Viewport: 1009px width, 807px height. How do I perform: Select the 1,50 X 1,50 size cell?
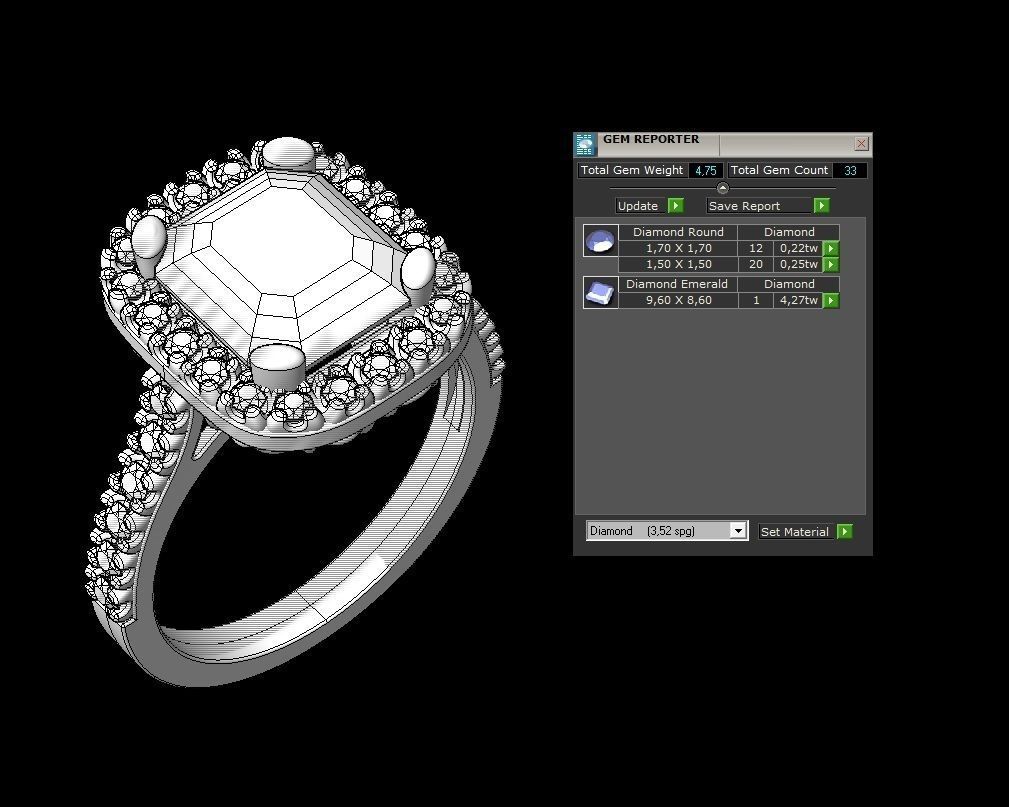[678, 264]
